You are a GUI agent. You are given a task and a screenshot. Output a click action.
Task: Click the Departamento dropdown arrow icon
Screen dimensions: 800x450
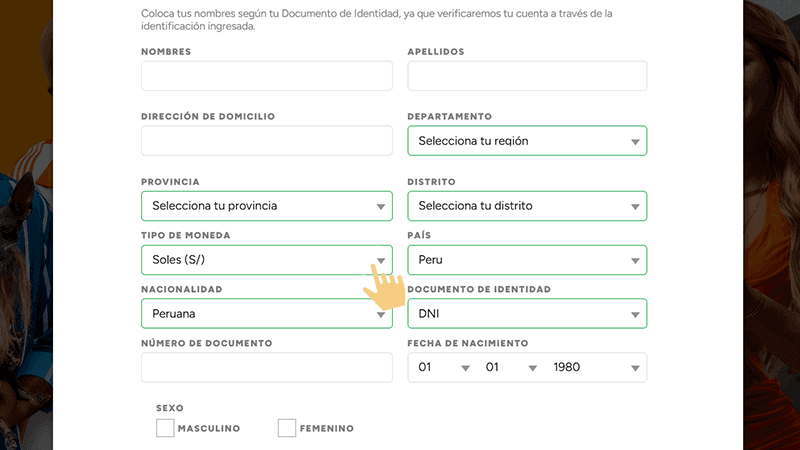[x=635, y=142]
